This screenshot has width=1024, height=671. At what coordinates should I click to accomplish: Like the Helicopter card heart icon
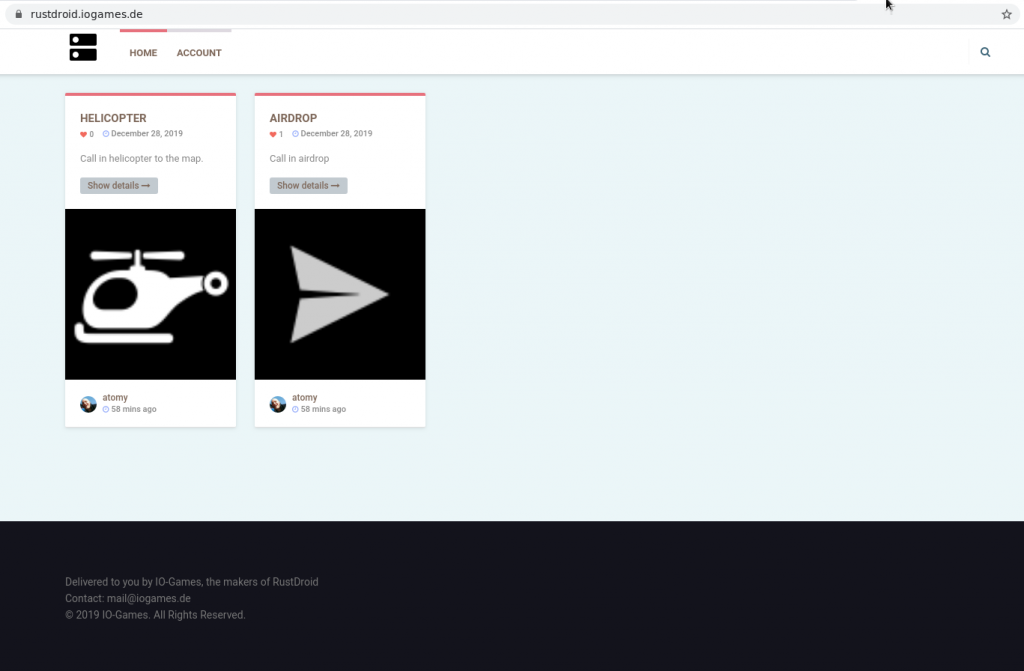pyautogui.click(x=84, y=135)
